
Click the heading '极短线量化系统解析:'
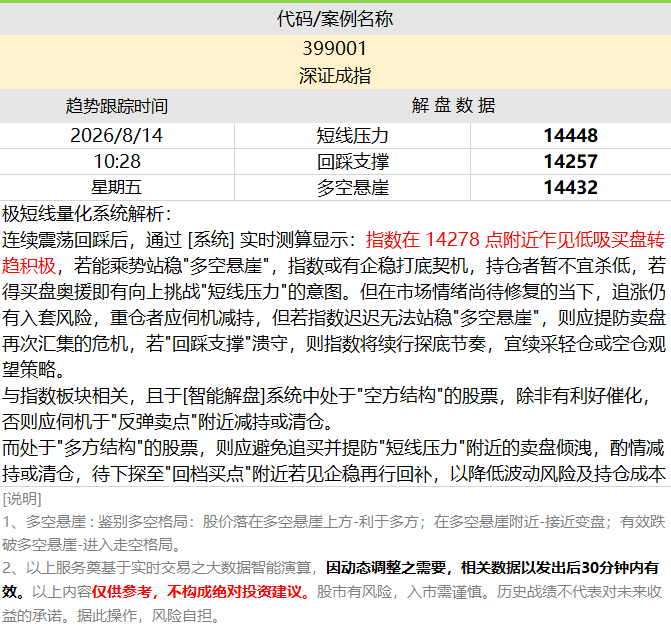click(x=87, y=214)
